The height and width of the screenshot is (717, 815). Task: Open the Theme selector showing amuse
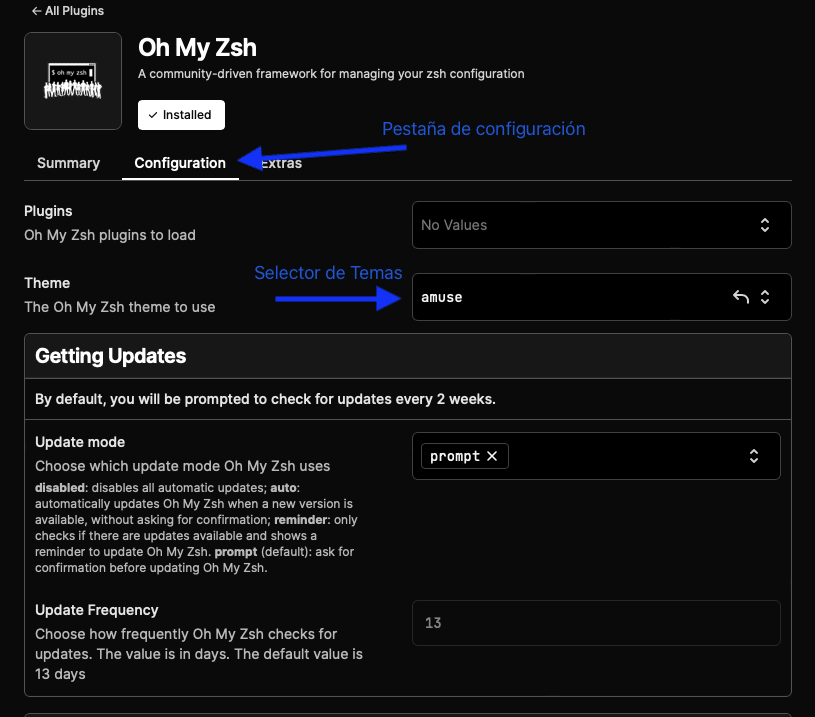(x=601, y=297)
